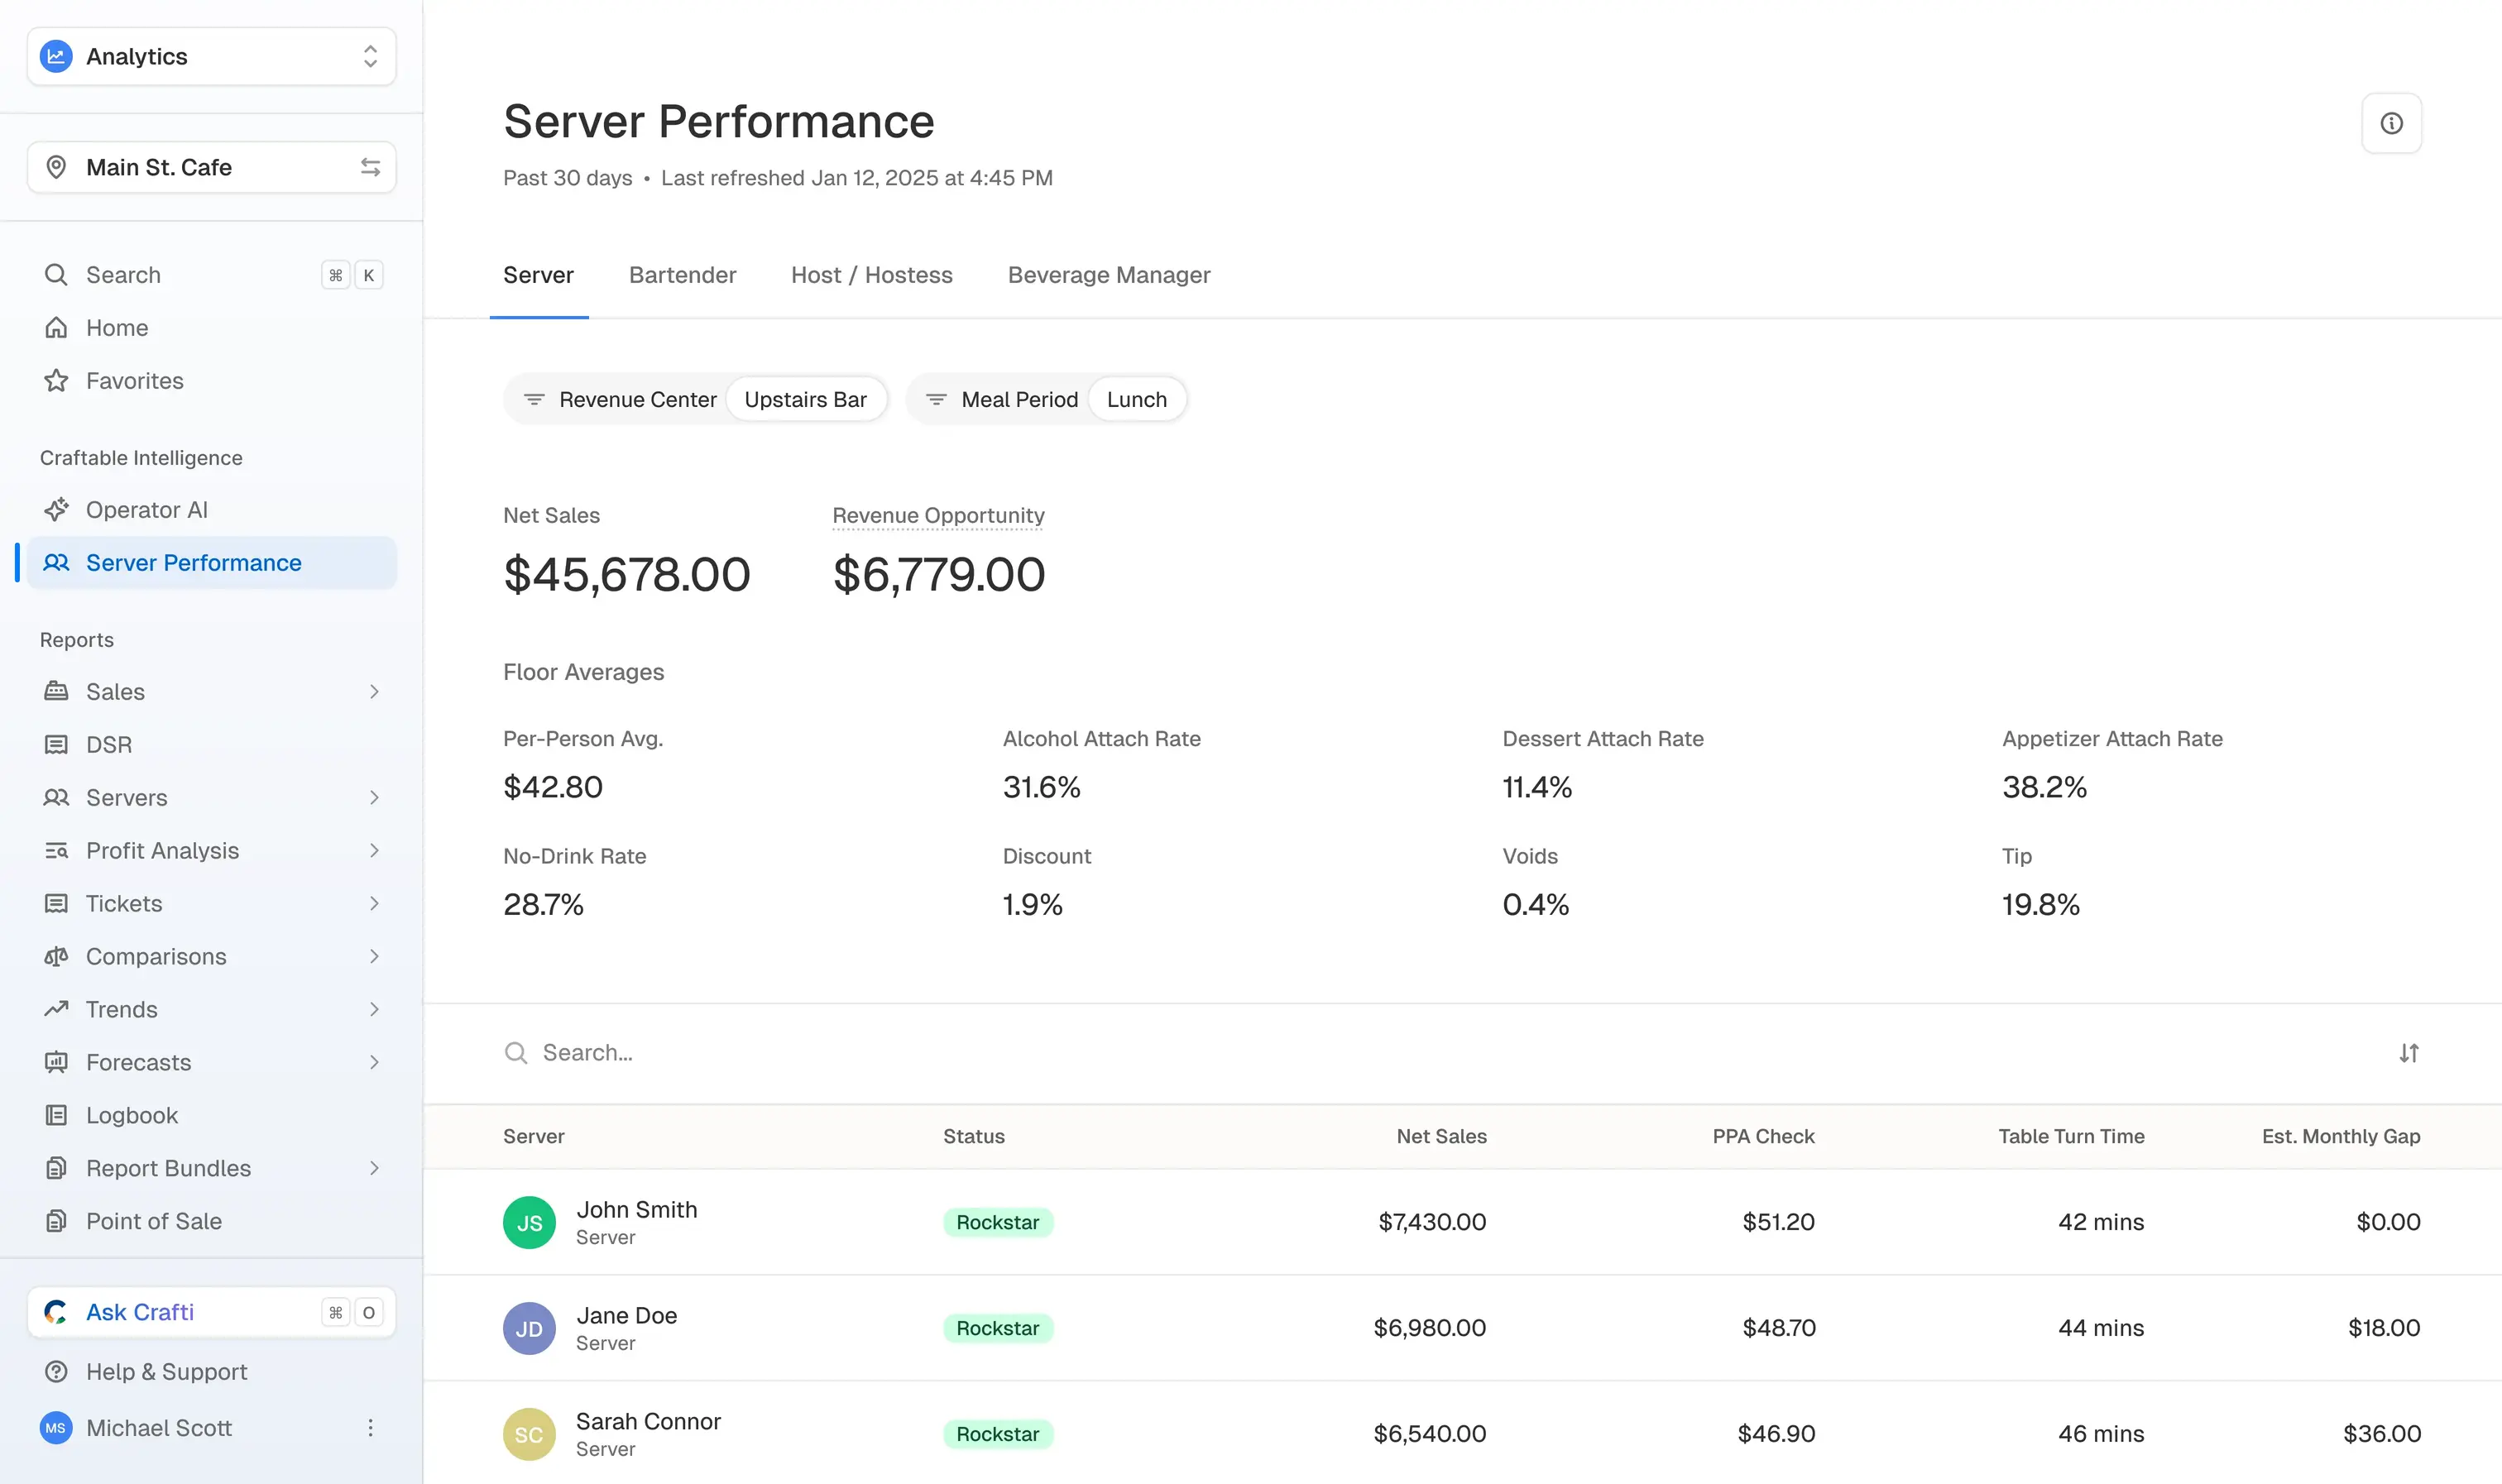
Task: Expand the Forecasts chevron
Action: [x=374, y=1063]
